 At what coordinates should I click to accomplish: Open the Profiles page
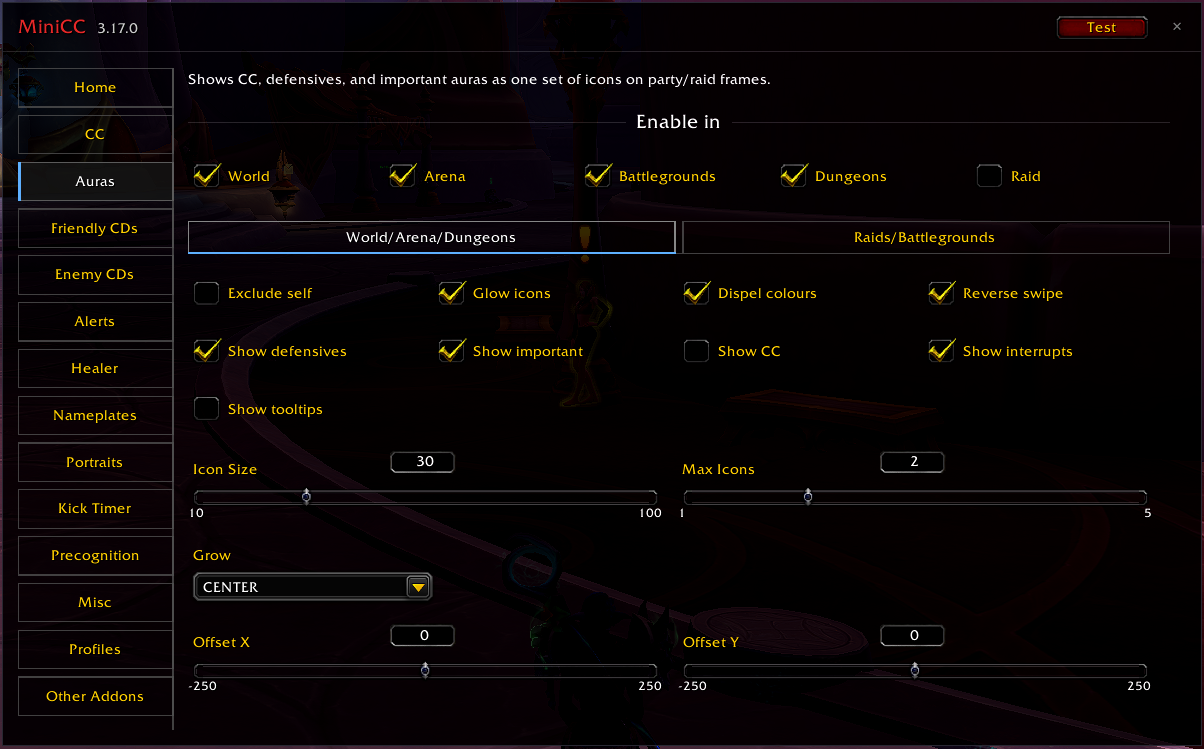pos(95,649)
